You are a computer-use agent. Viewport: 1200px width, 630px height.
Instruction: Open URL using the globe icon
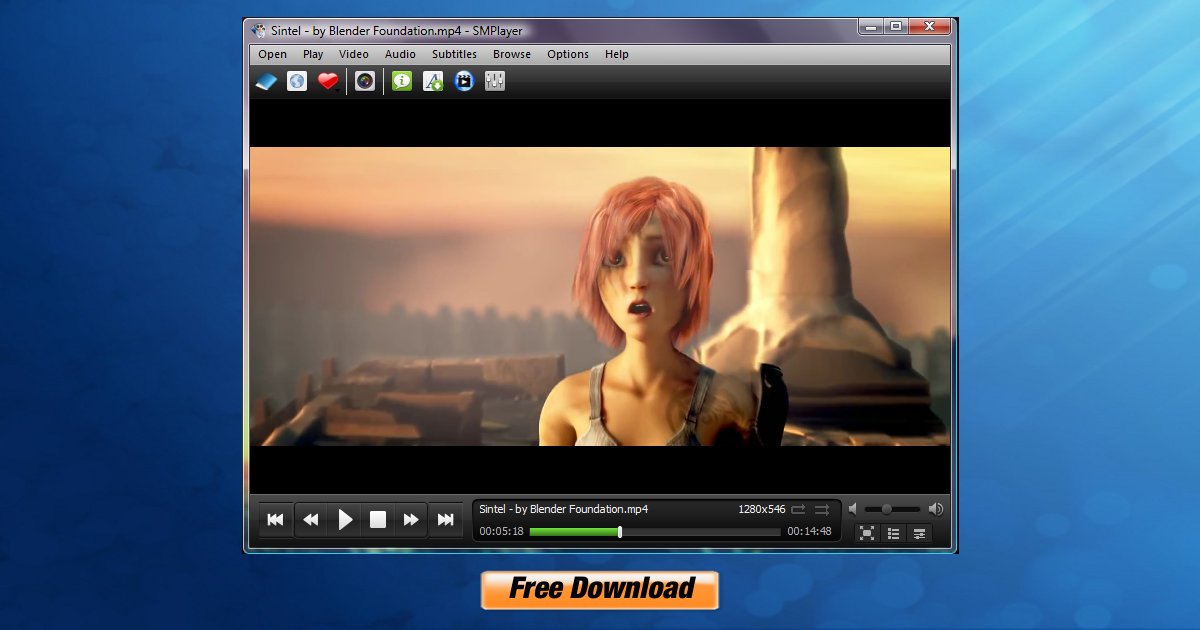coord(297,81)
